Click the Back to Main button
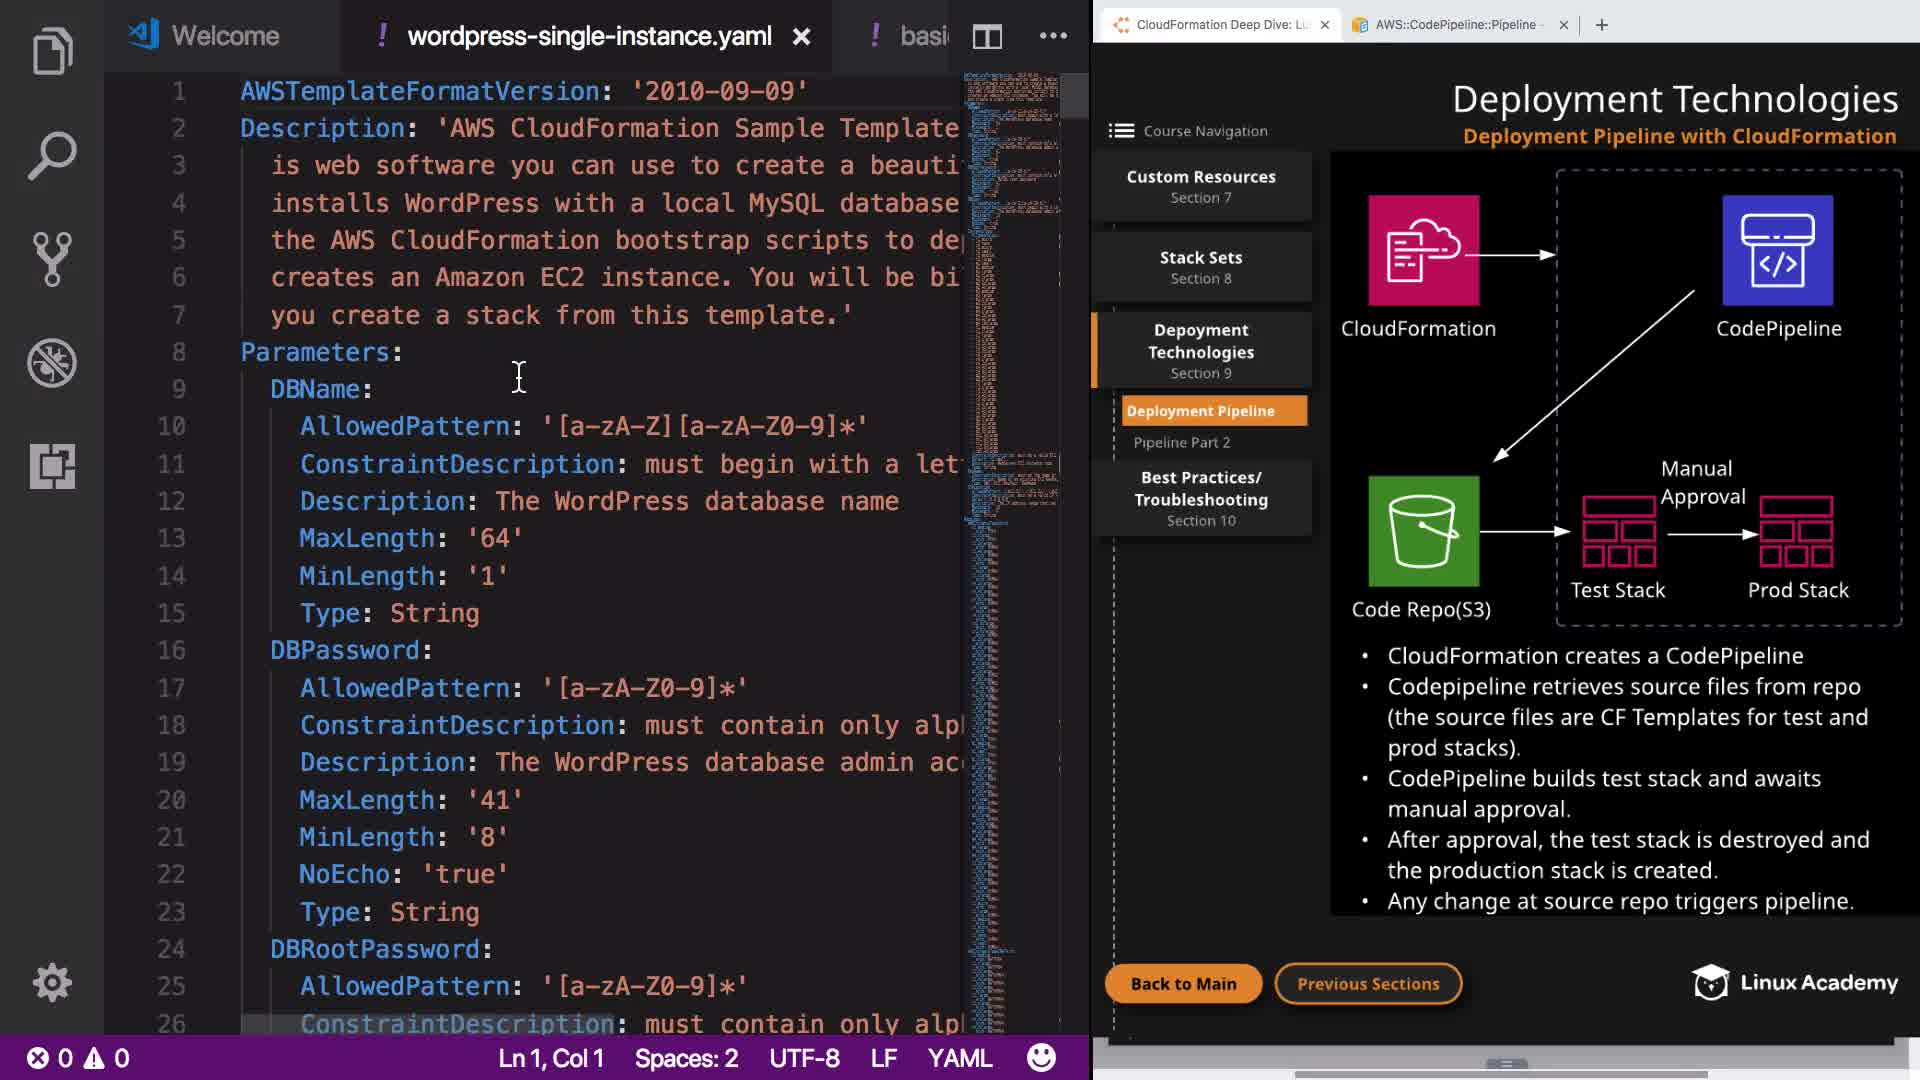The height and width of the screenshot is (1080, 1920). pos(1183,984)
